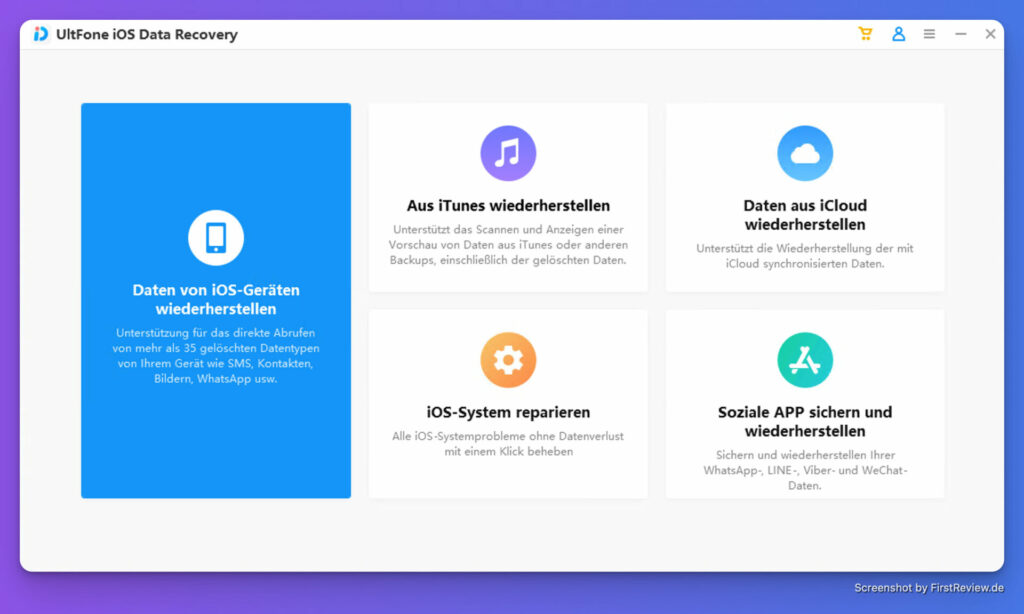Open the shopping cart icon
Viewport: 1024px width, 614px height.
[865, 34]
